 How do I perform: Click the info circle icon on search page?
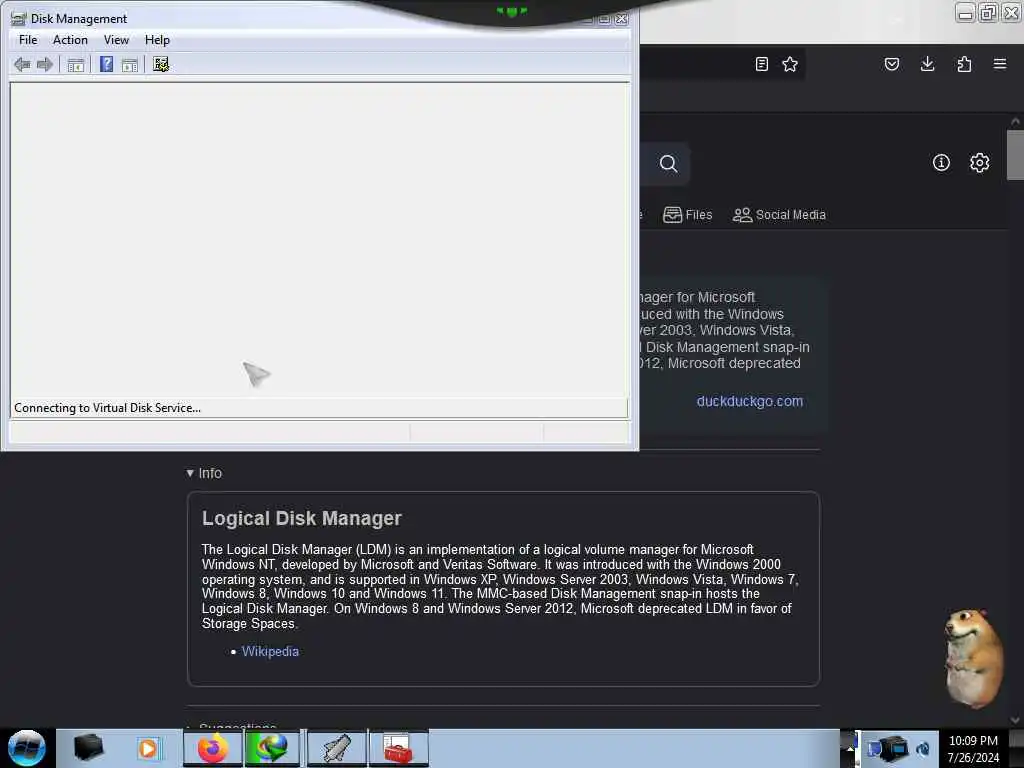[941, 163]
